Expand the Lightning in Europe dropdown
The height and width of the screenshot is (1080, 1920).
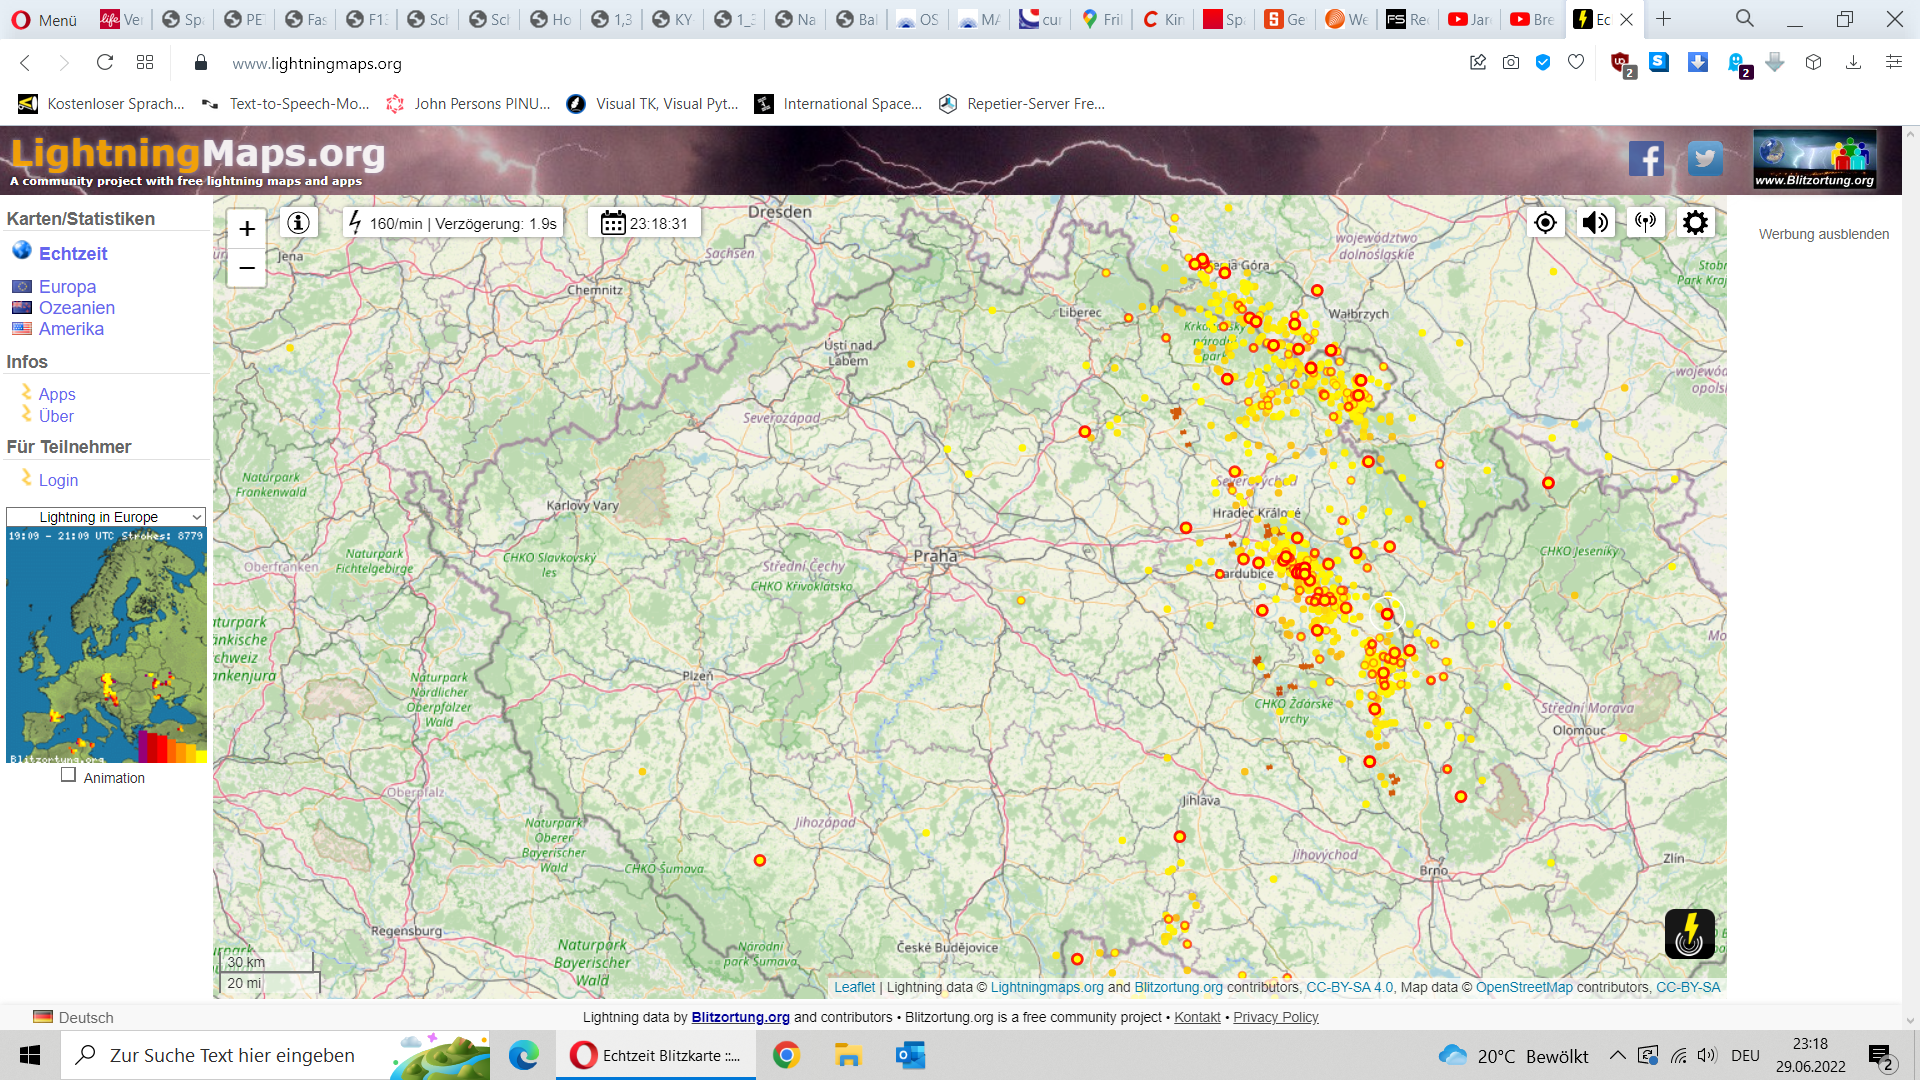106,517
